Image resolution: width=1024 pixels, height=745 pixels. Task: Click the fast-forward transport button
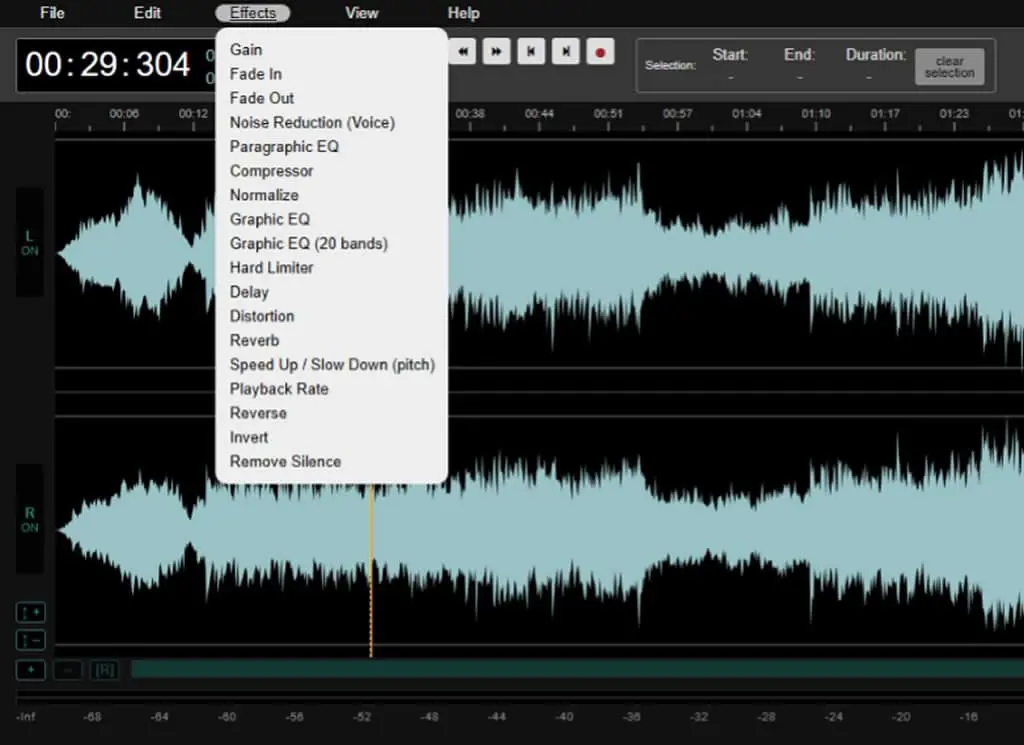click(496, 52)
